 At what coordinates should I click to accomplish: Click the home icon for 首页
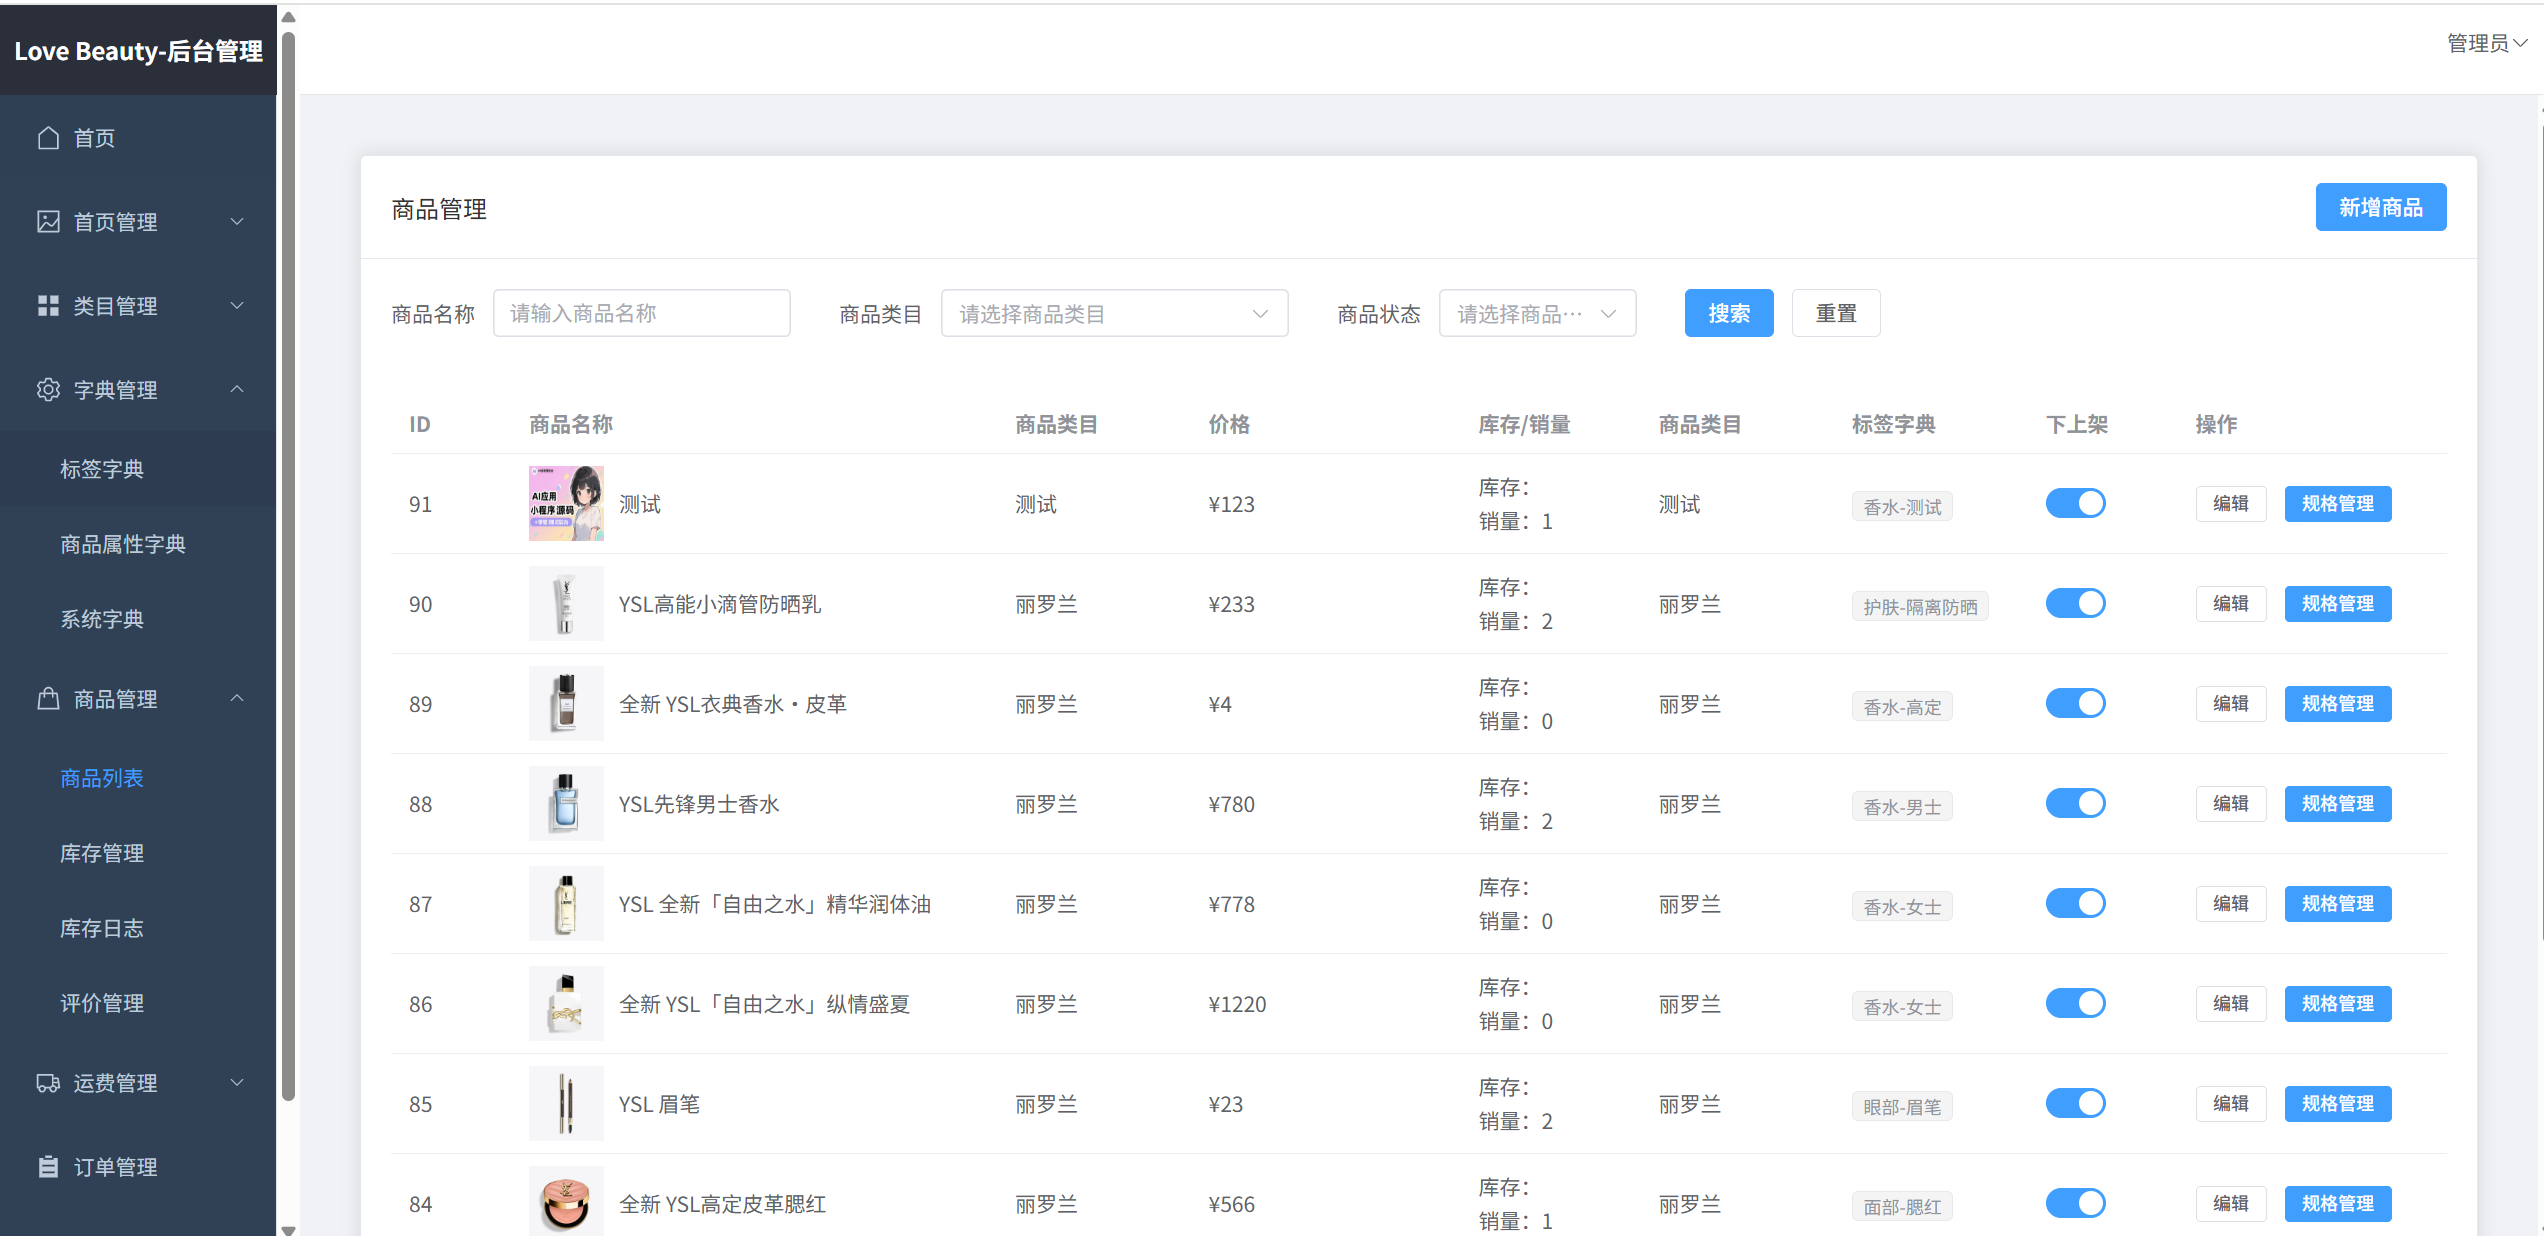[48, 138]
